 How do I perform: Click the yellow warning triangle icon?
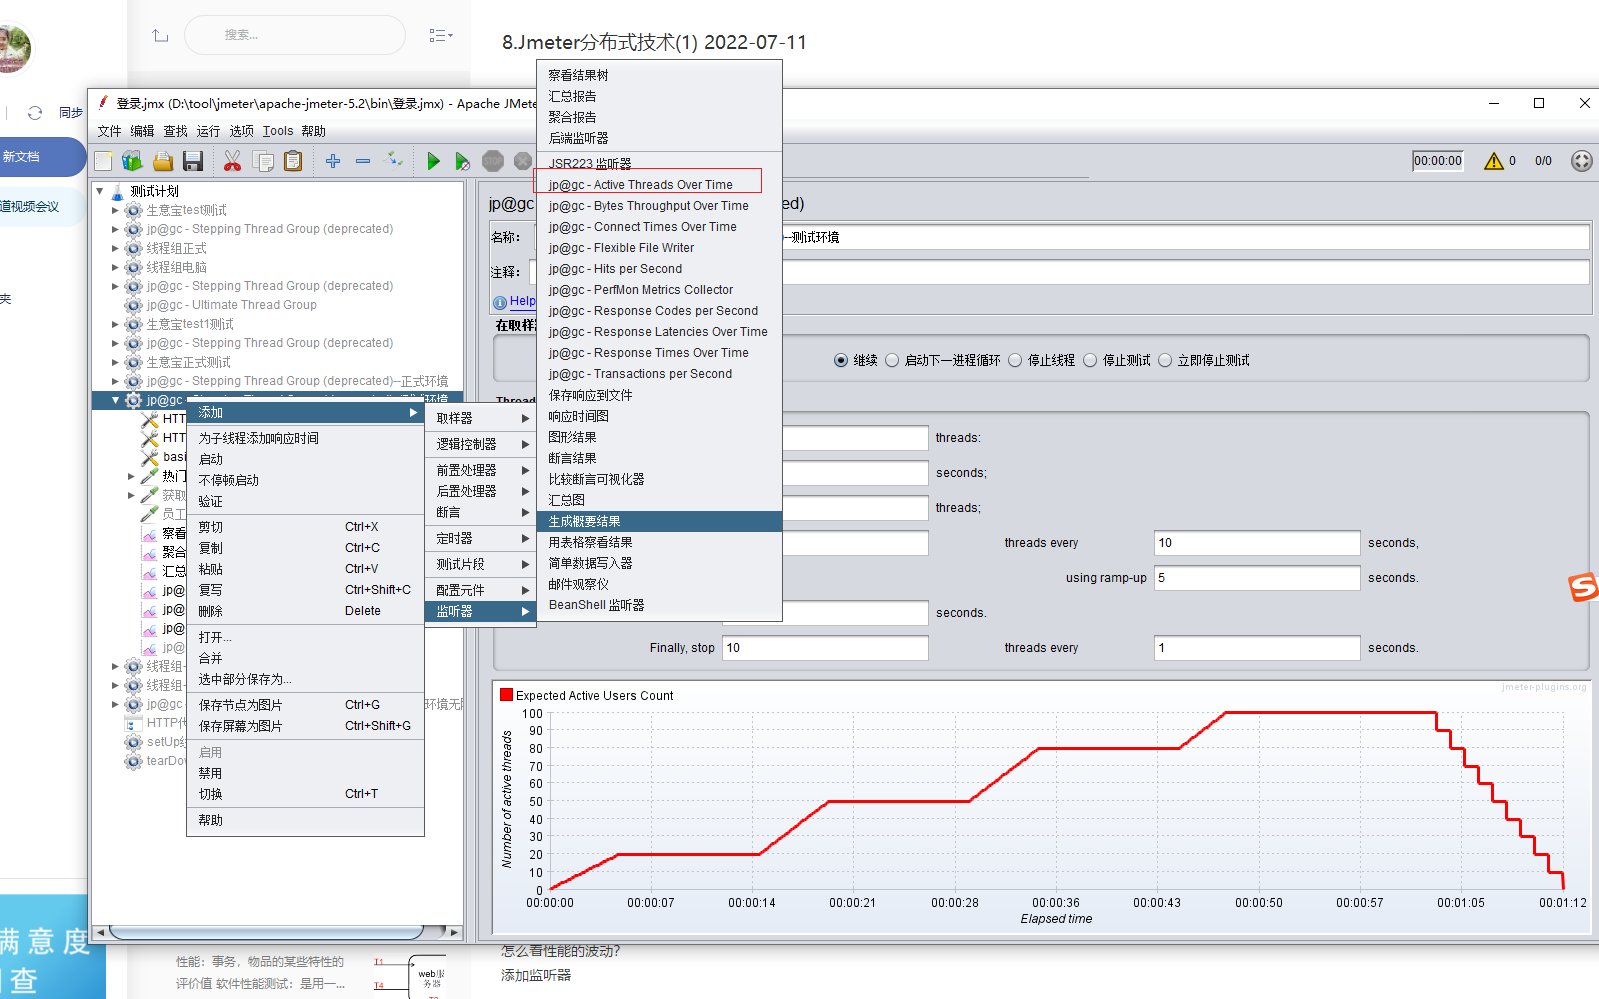pyautogui.click(x=1494, y=161)
